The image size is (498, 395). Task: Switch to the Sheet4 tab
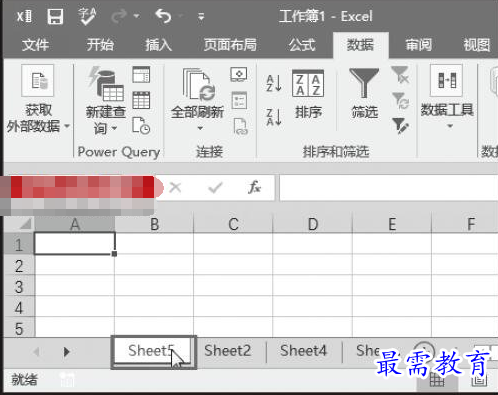[303, 351]
